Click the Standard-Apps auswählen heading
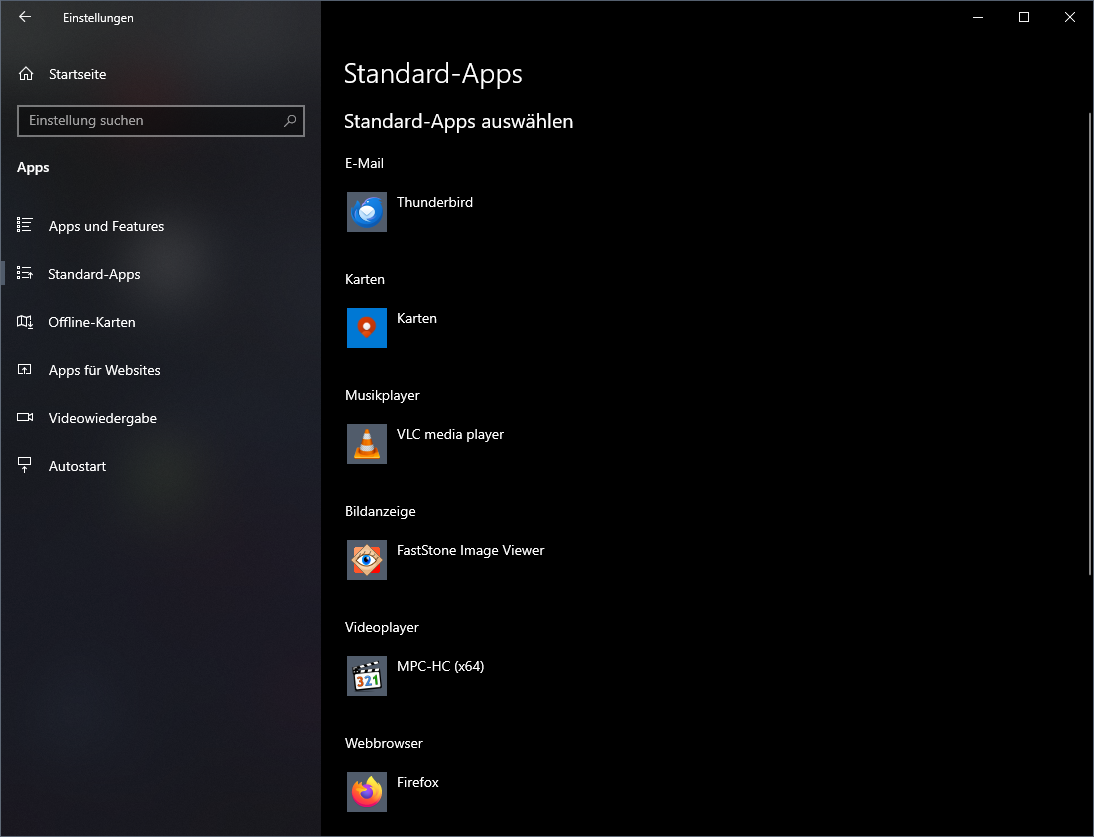 pos(458,121)
